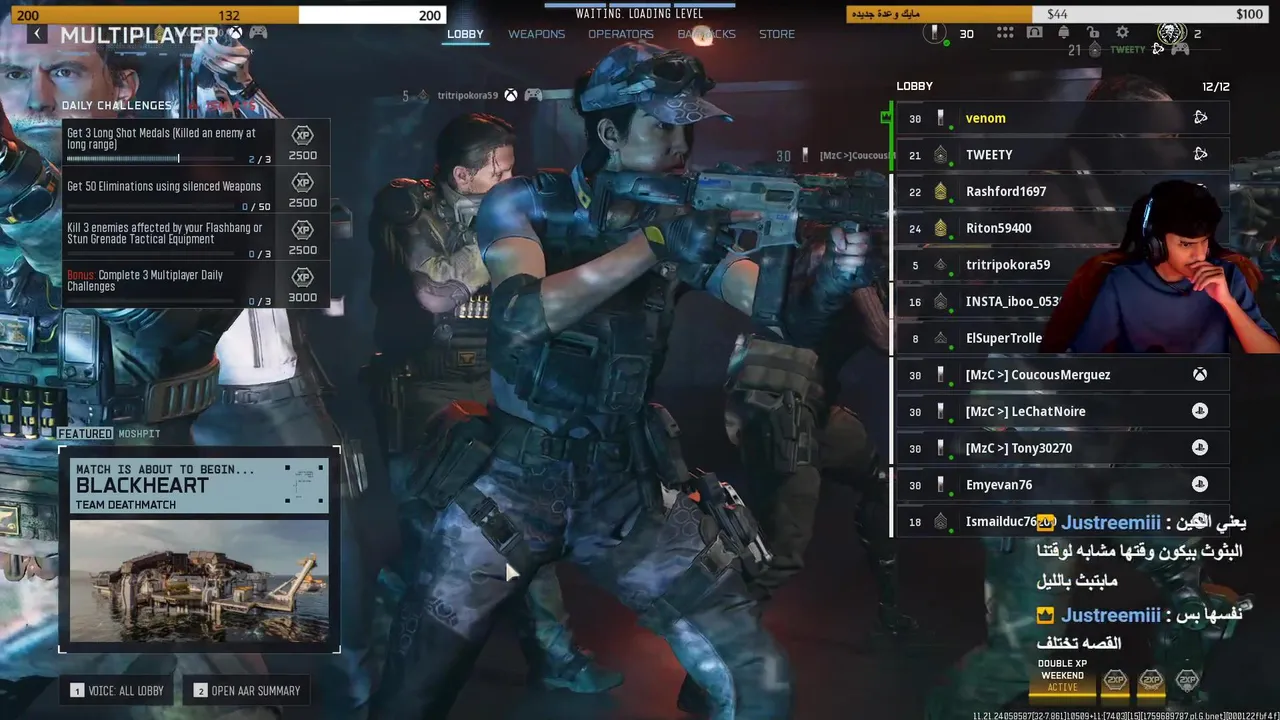Select player Riton59400 in lobby list
The width and height of the screenshot is (1280, 720).
click(x=1062, y=228)
